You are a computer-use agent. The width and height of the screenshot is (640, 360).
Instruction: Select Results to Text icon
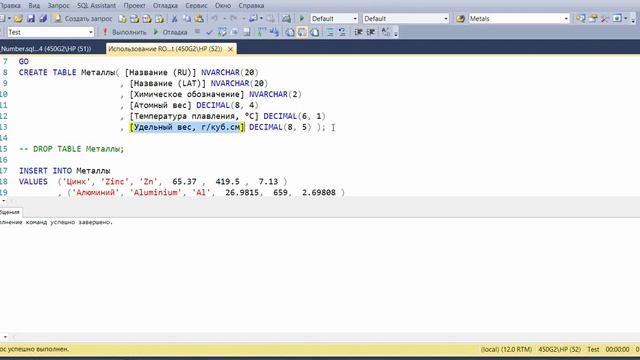[289, 32]
